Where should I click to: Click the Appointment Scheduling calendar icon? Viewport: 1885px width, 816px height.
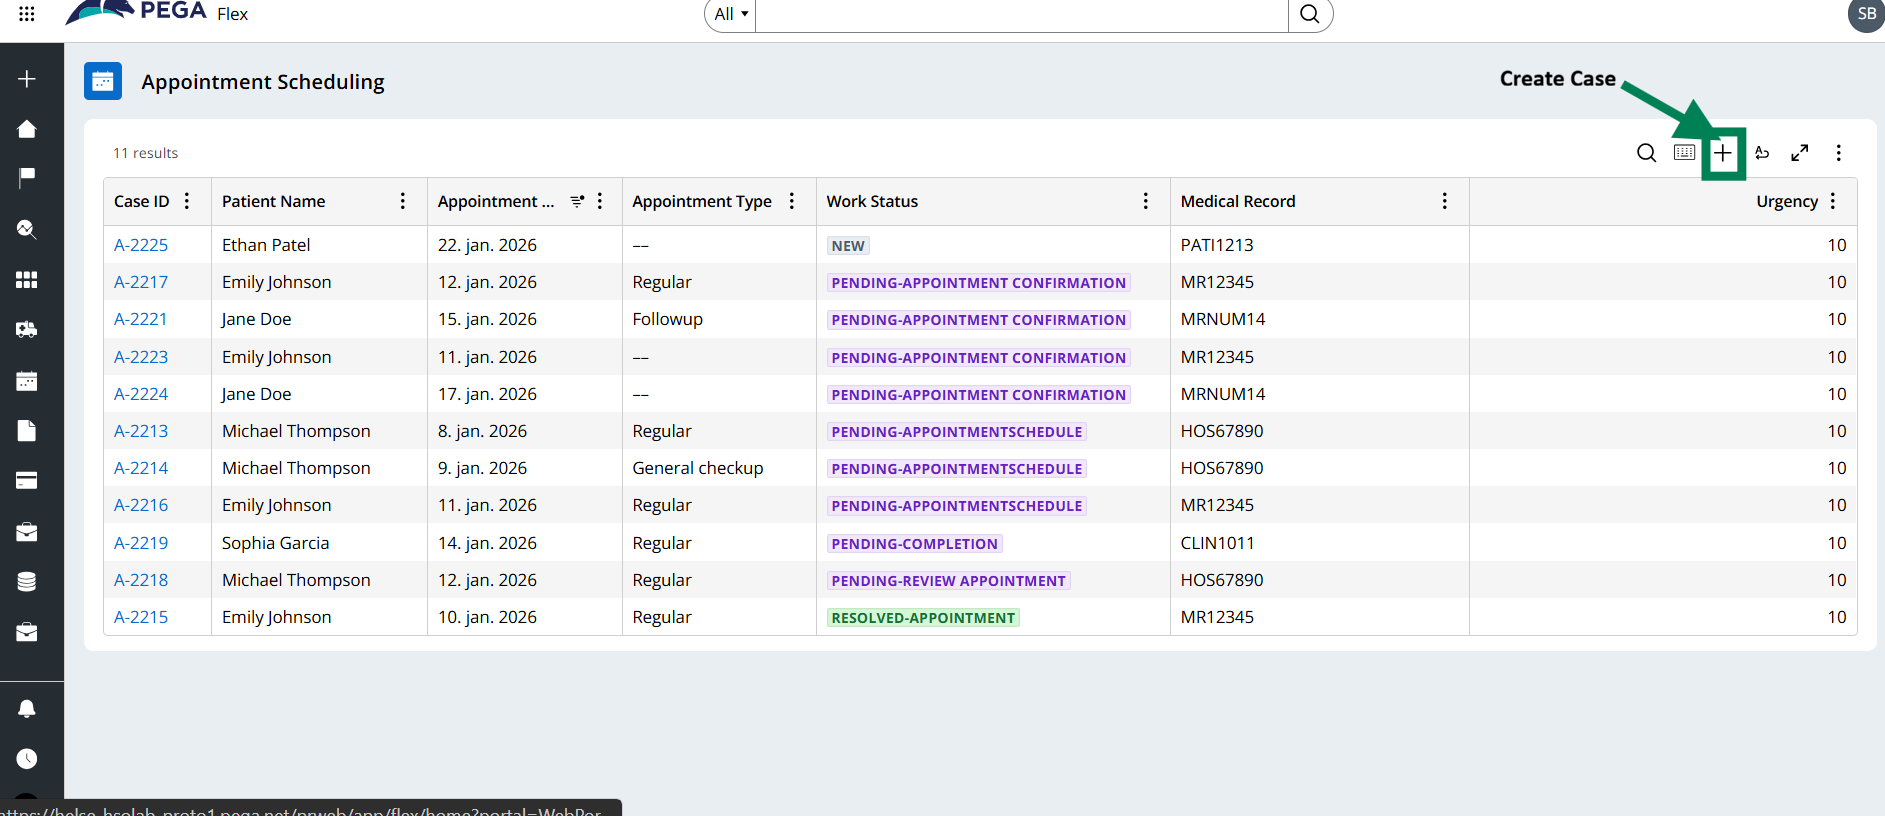(x=103, y=81)
